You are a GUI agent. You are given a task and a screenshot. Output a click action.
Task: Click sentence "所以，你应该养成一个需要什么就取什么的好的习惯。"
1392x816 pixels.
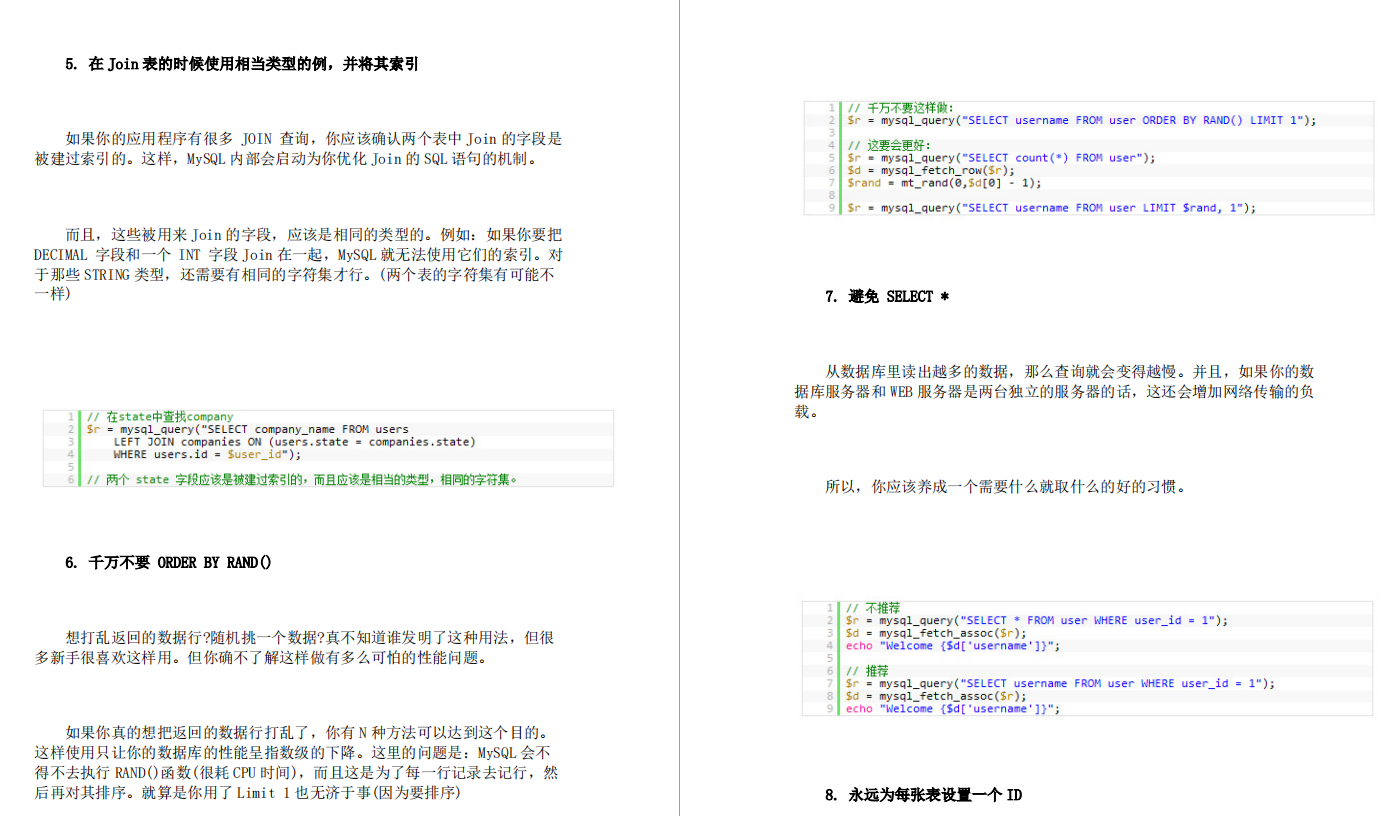point(1006,487)
